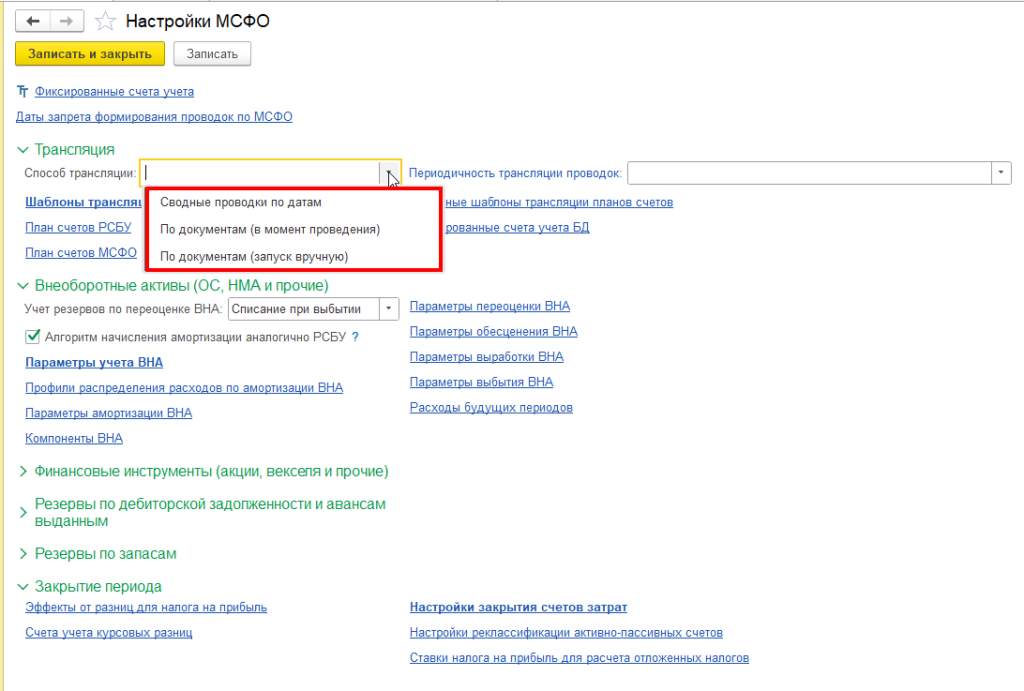This screenshot has width=1024, height=691.
Task: Click the help question mark near amortization checkbox
Action: click(x=355, y=337)
